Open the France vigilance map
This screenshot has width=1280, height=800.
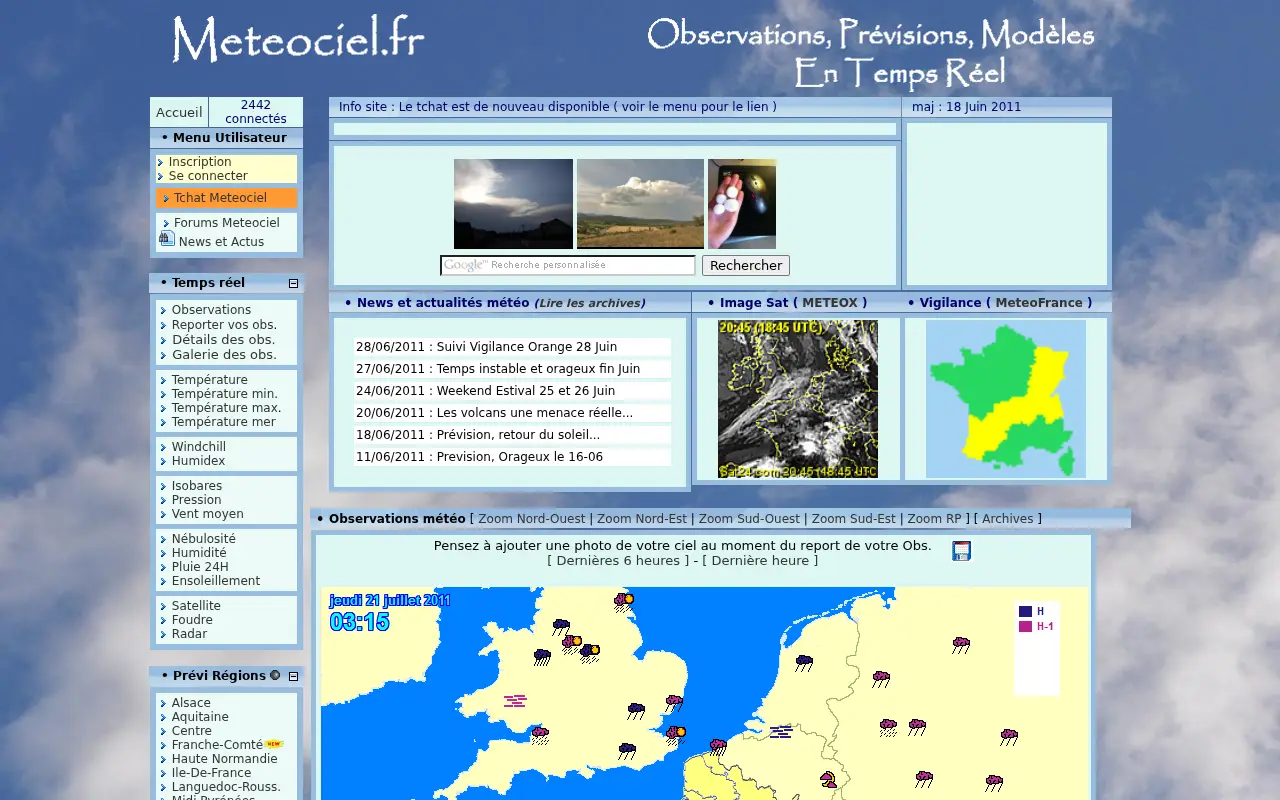(1006, 399)
